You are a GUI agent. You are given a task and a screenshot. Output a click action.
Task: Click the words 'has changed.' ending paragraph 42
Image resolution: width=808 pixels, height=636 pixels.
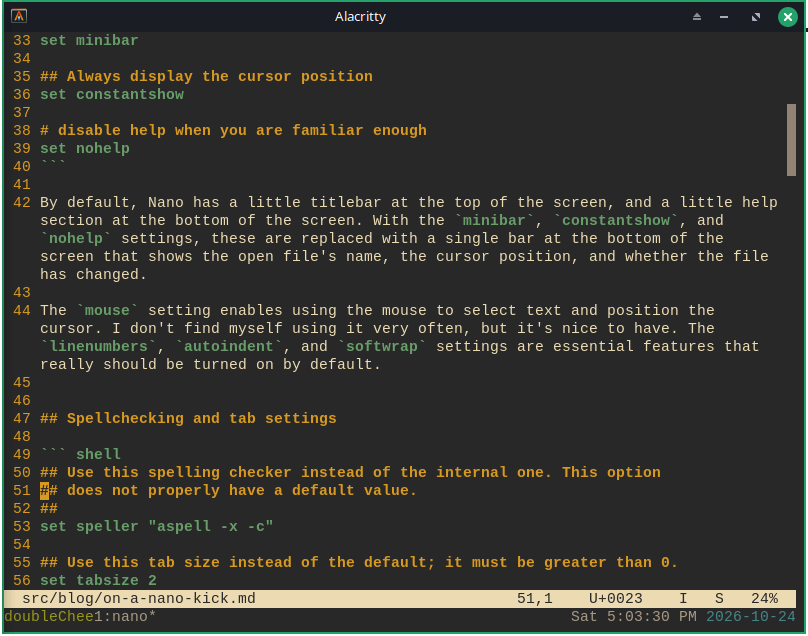(93, 275)
